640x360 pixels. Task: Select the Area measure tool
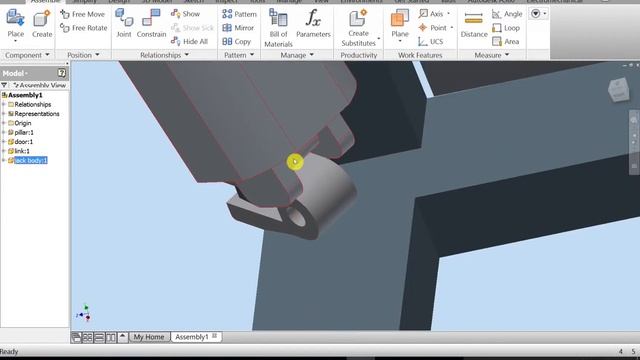point(505,42)
